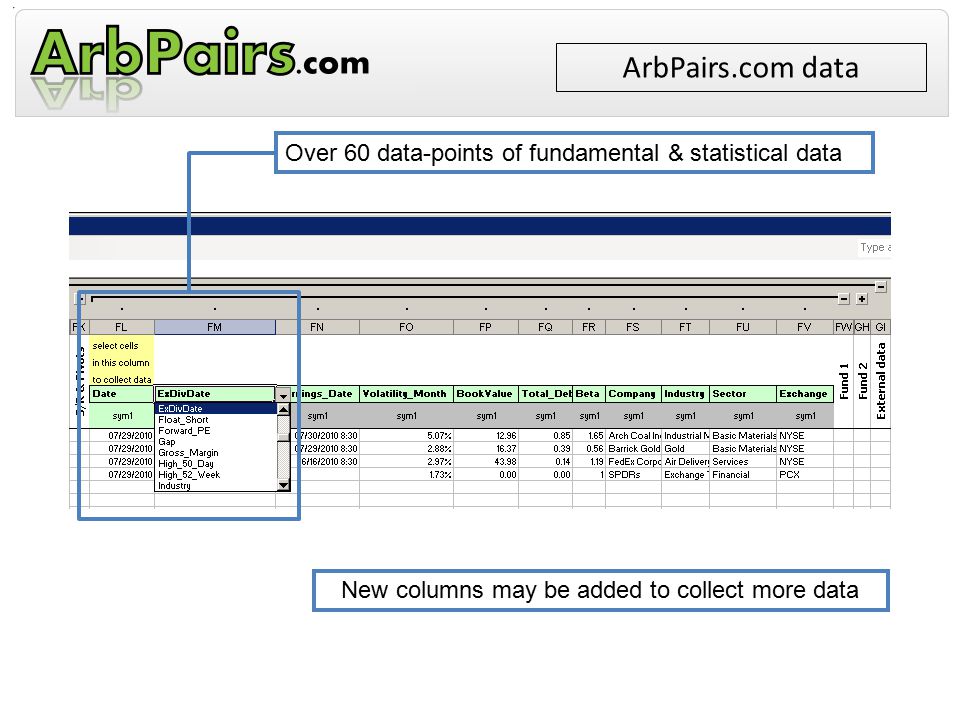This screenshot has height=720, width=960.
Task: Click the Total_Debt header cell
Action: 545,394
